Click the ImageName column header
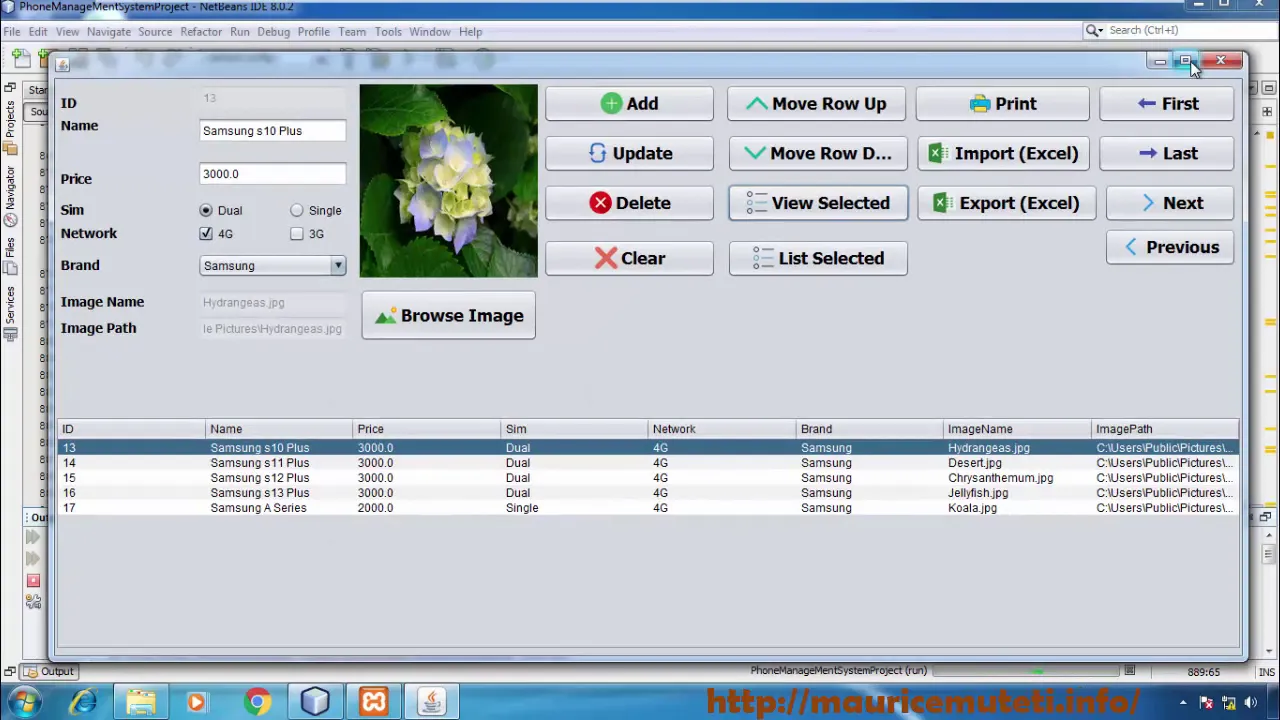The width and height of the screenshot is (1280, 720). pyautogui.click(x=1018, y=429)
